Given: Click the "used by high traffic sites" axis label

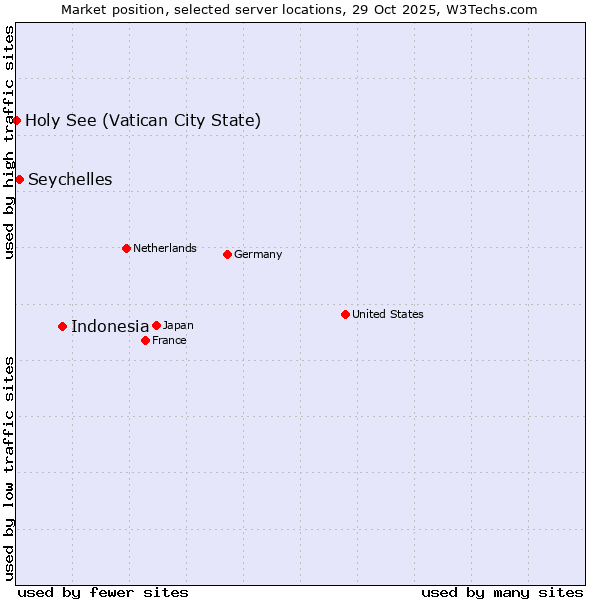Looking at the screenshot, I should [x=9, y=142].
